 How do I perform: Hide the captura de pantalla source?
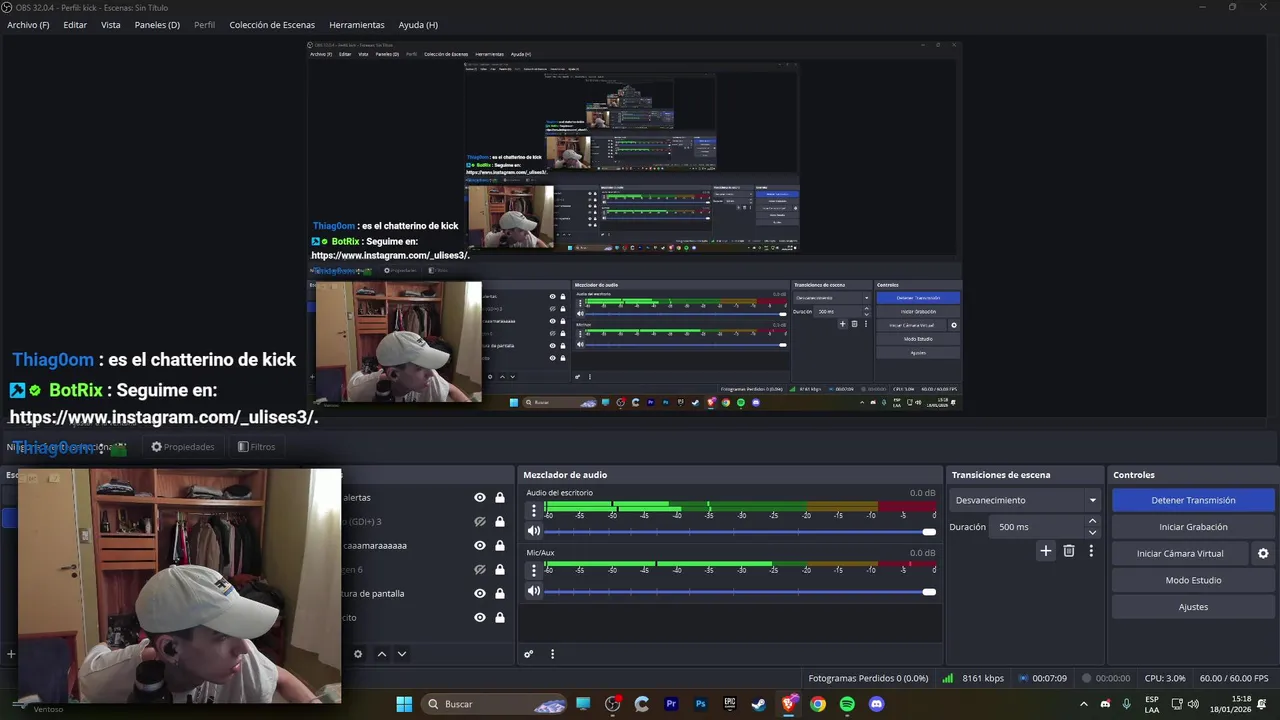point(480,594)
